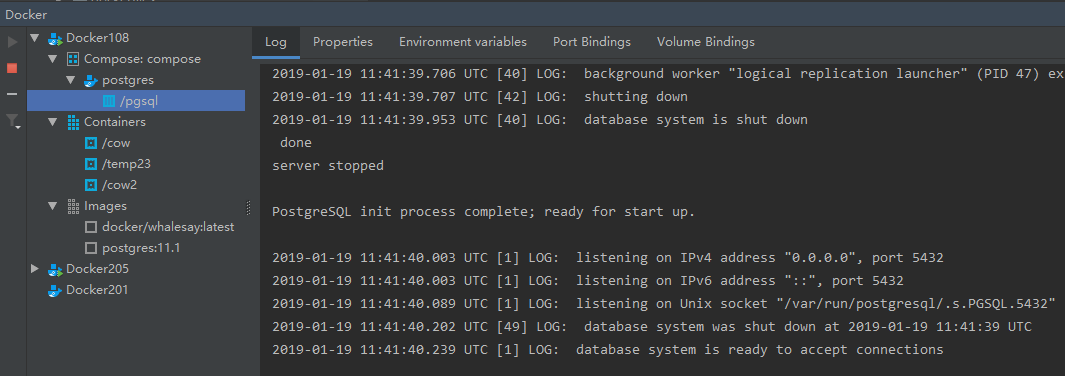The width and height of the screenshot is (1065, 376).
Task: Click log line 'database system is shut down'
Action: [540, 119]
